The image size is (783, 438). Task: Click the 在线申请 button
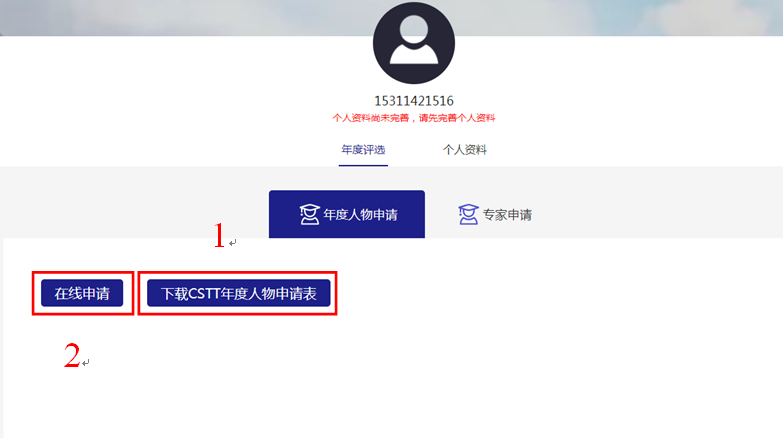click(x=82, y=293)
